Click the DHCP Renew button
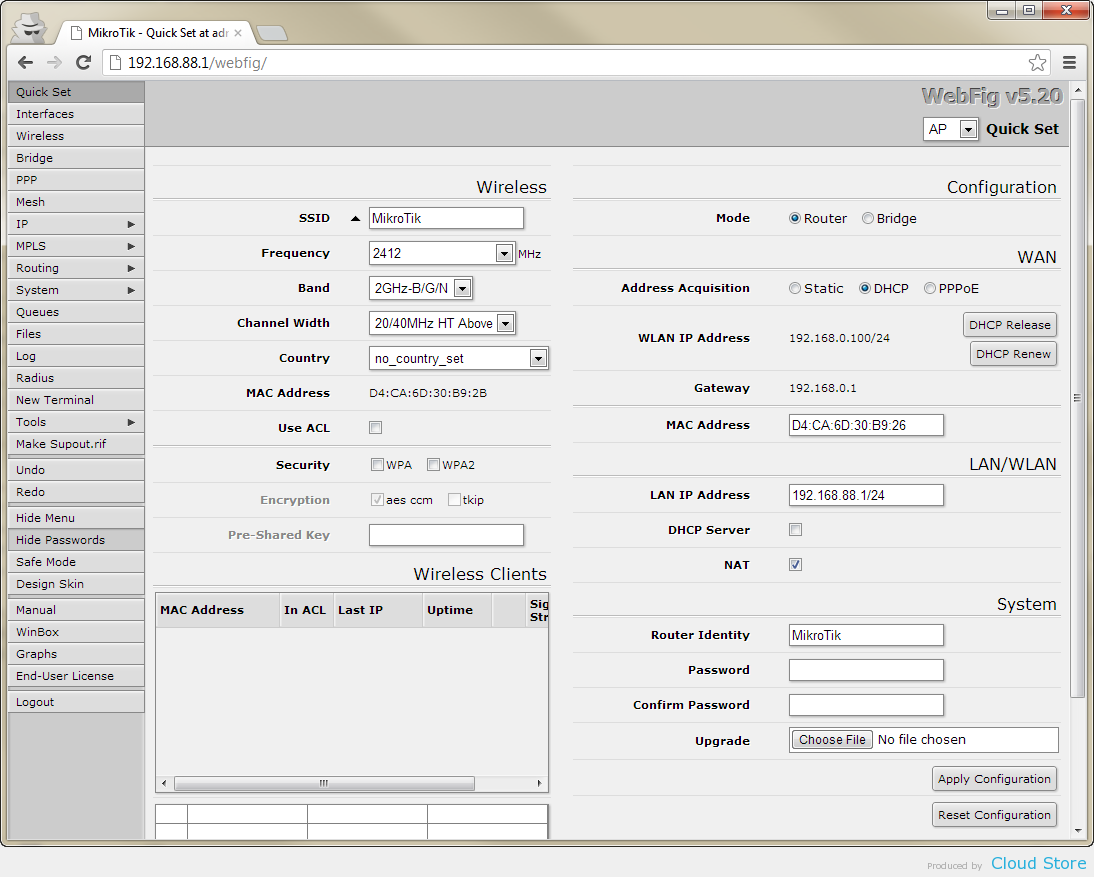The image size is (1094, 877). (x=1013, y=354)
